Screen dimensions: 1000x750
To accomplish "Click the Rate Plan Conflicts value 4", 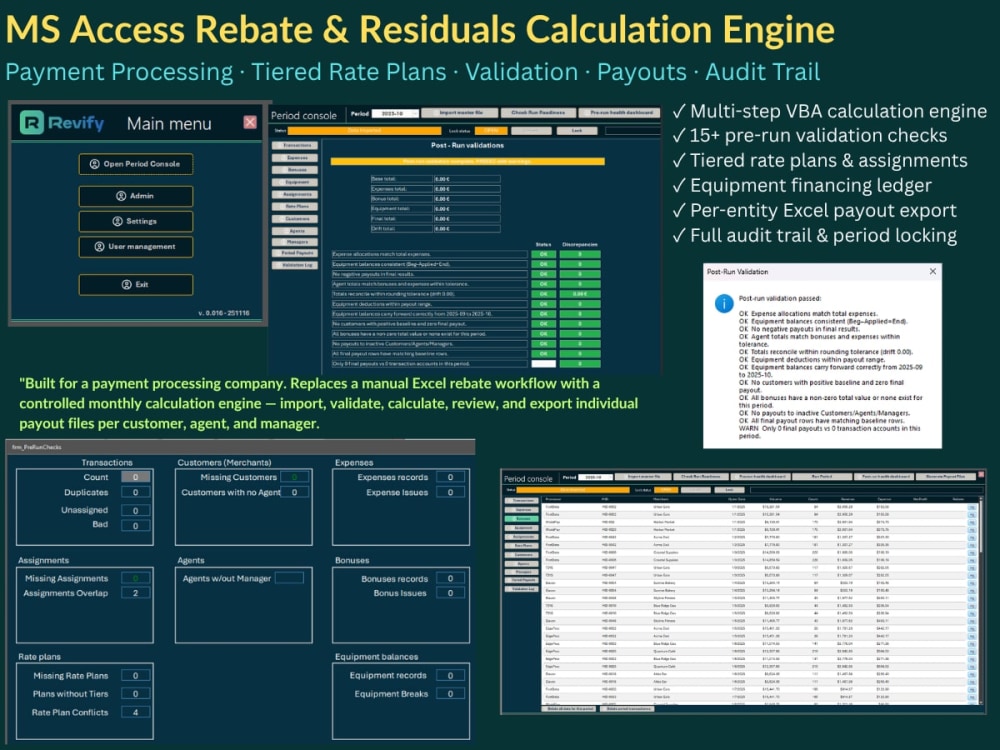I will 135,712.
